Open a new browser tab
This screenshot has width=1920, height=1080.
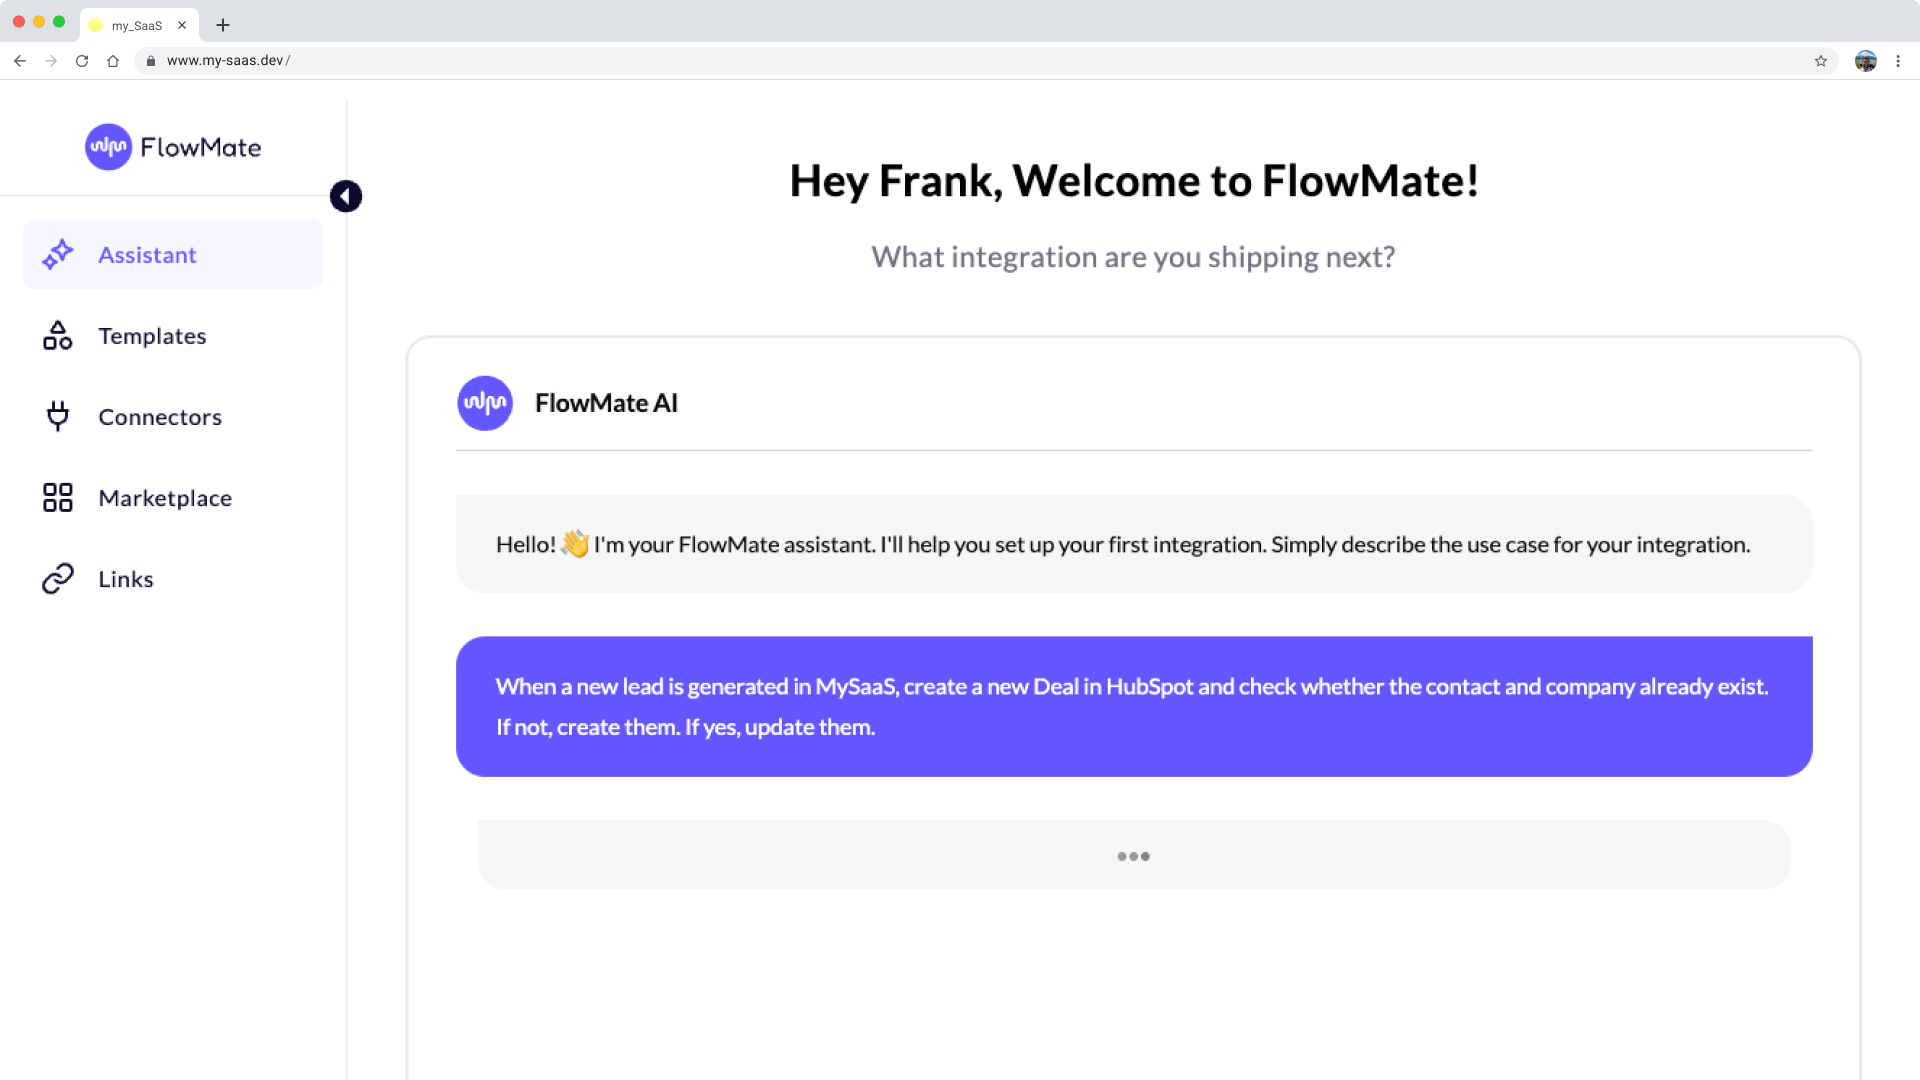pos(223,25)
